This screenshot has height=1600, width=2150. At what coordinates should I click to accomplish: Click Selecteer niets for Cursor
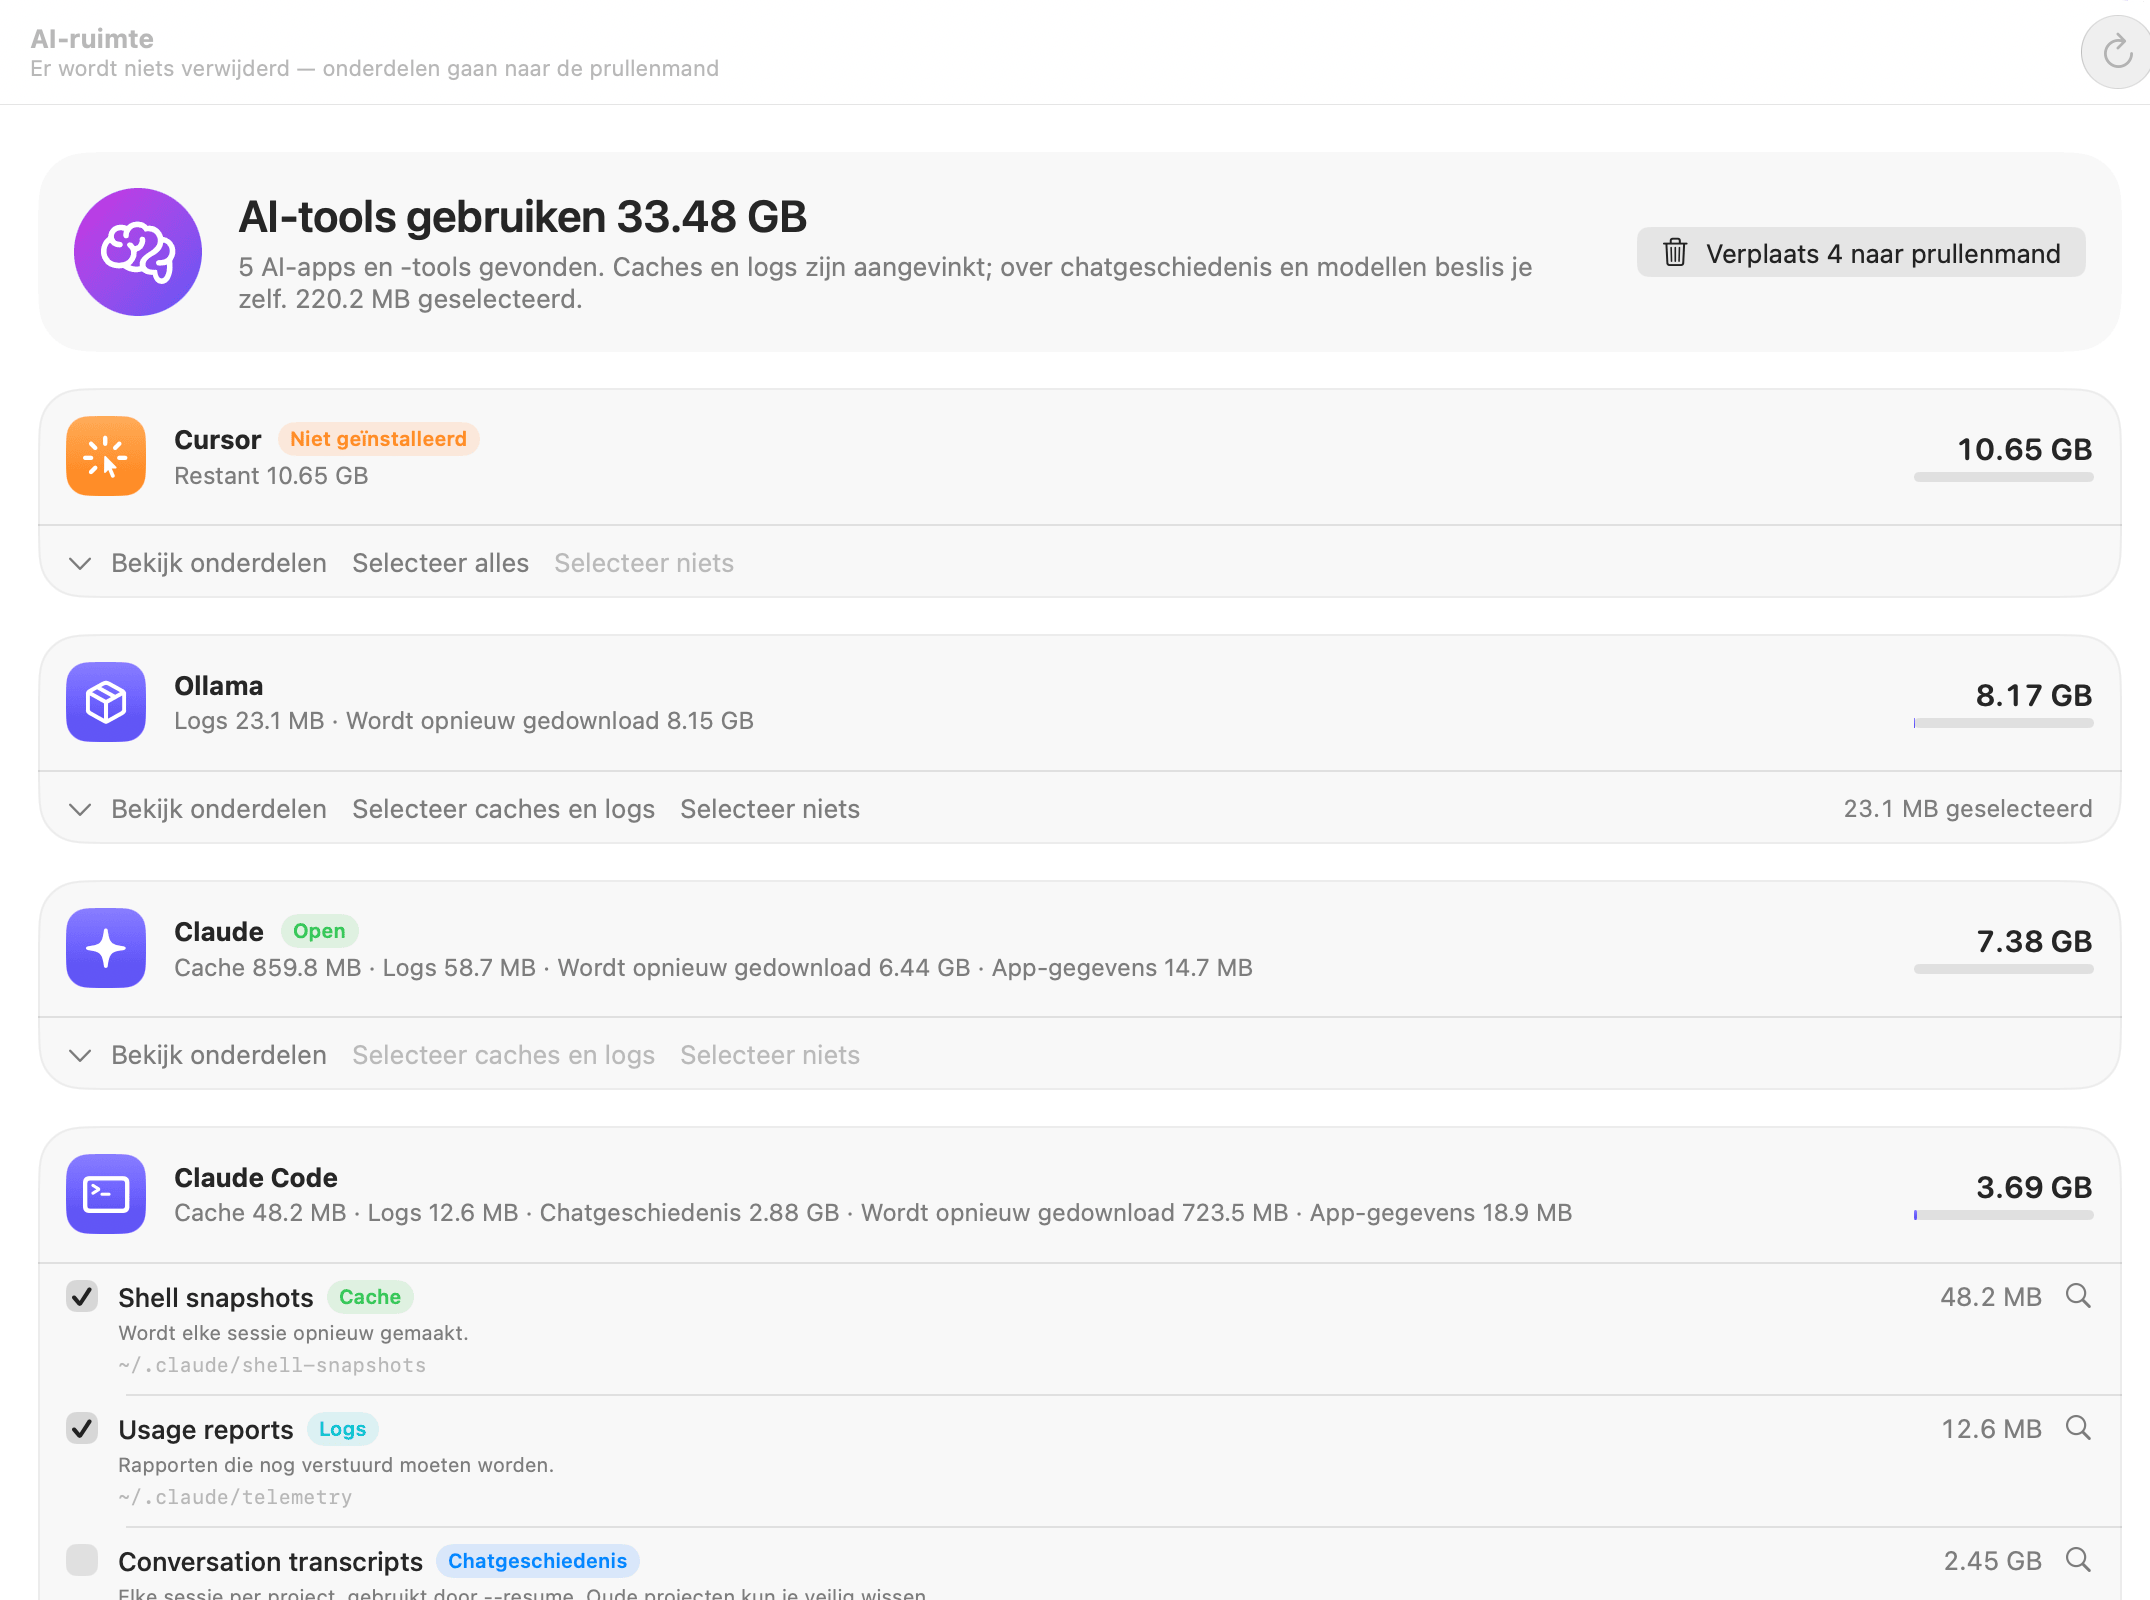[x=644, y=563]
